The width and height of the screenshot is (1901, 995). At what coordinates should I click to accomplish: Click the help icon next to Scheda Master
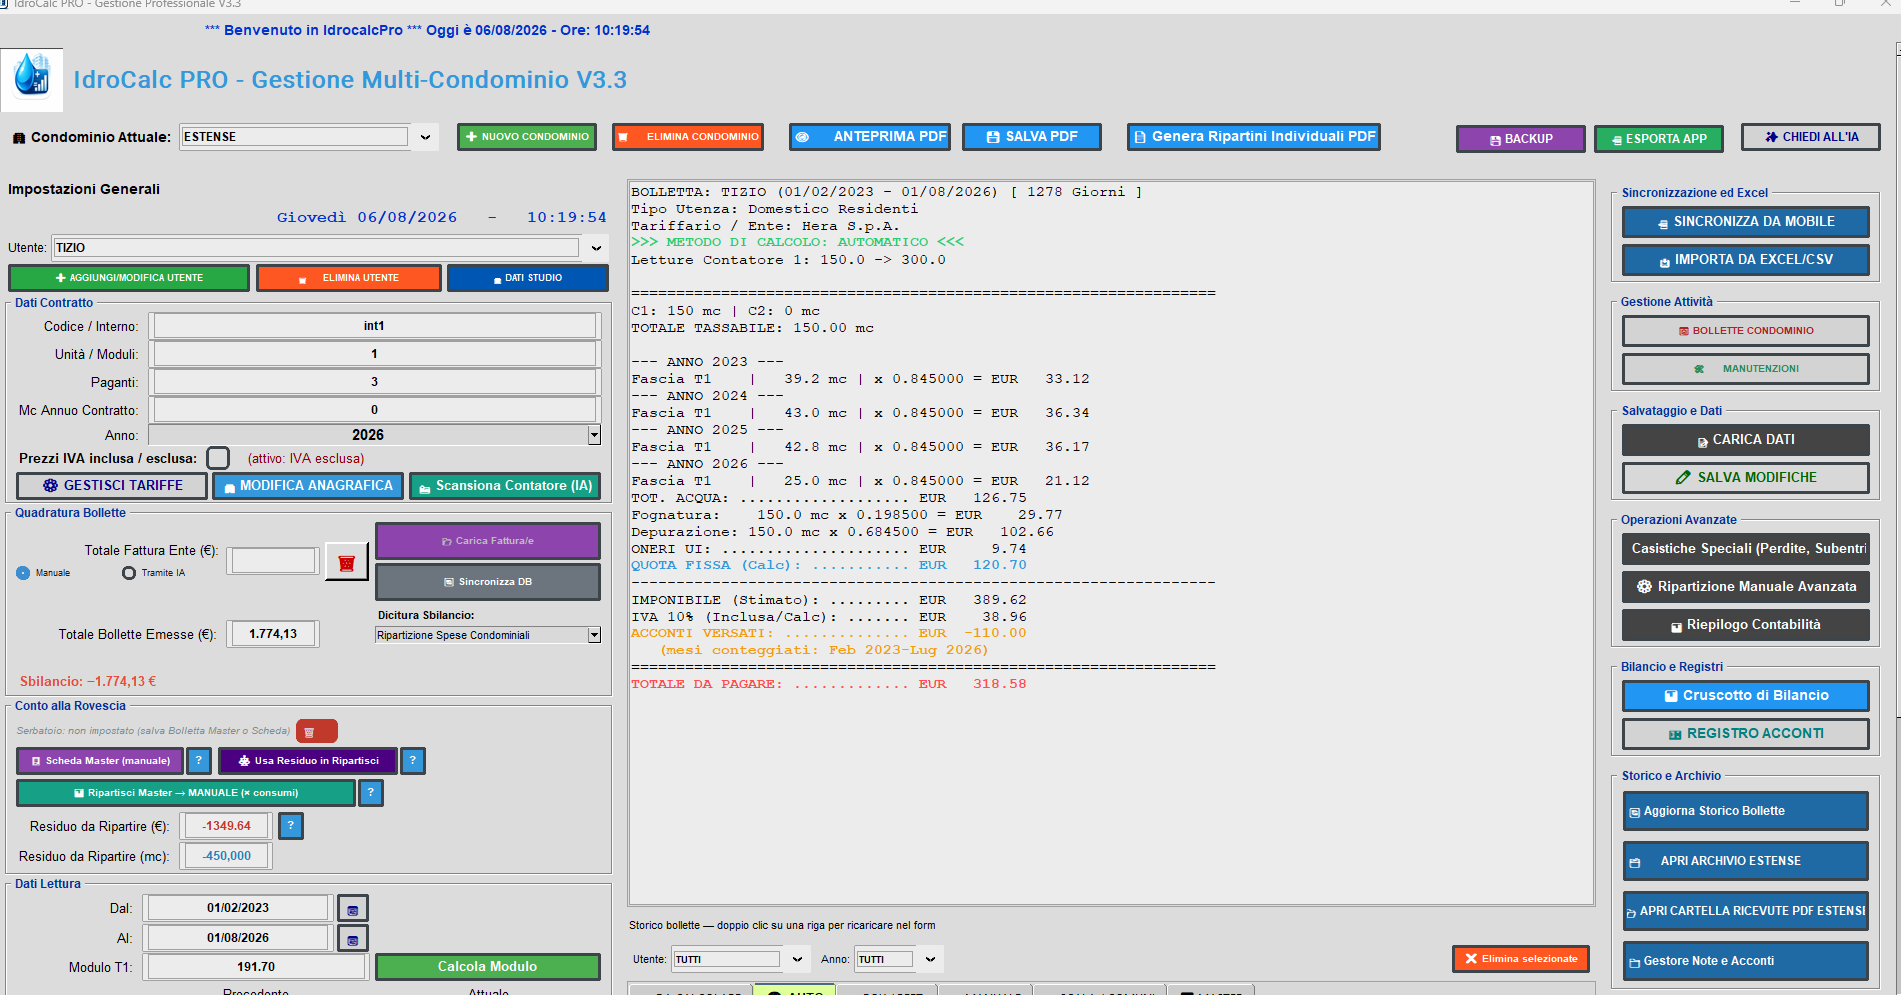(199, 761)
